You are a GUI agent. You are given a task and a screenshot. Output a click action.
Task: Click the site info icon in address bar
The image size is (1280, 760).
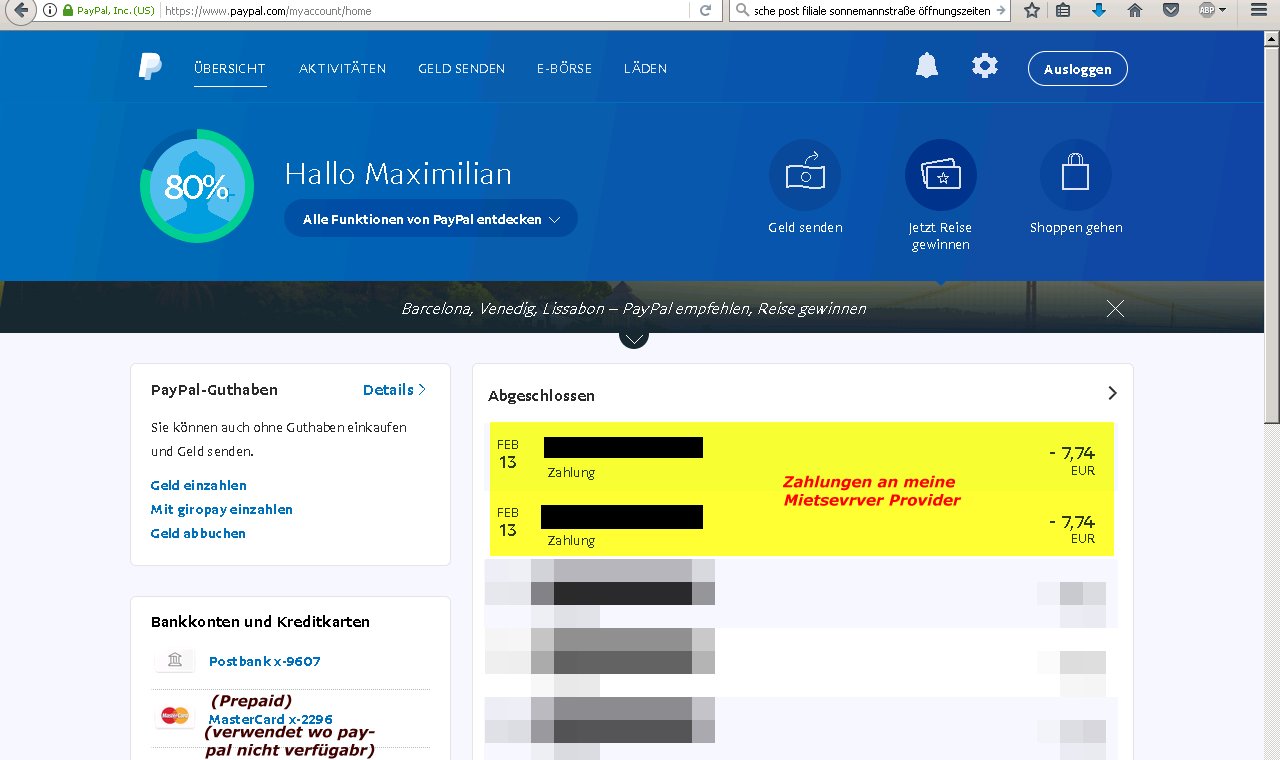click(x=50, y=10)
